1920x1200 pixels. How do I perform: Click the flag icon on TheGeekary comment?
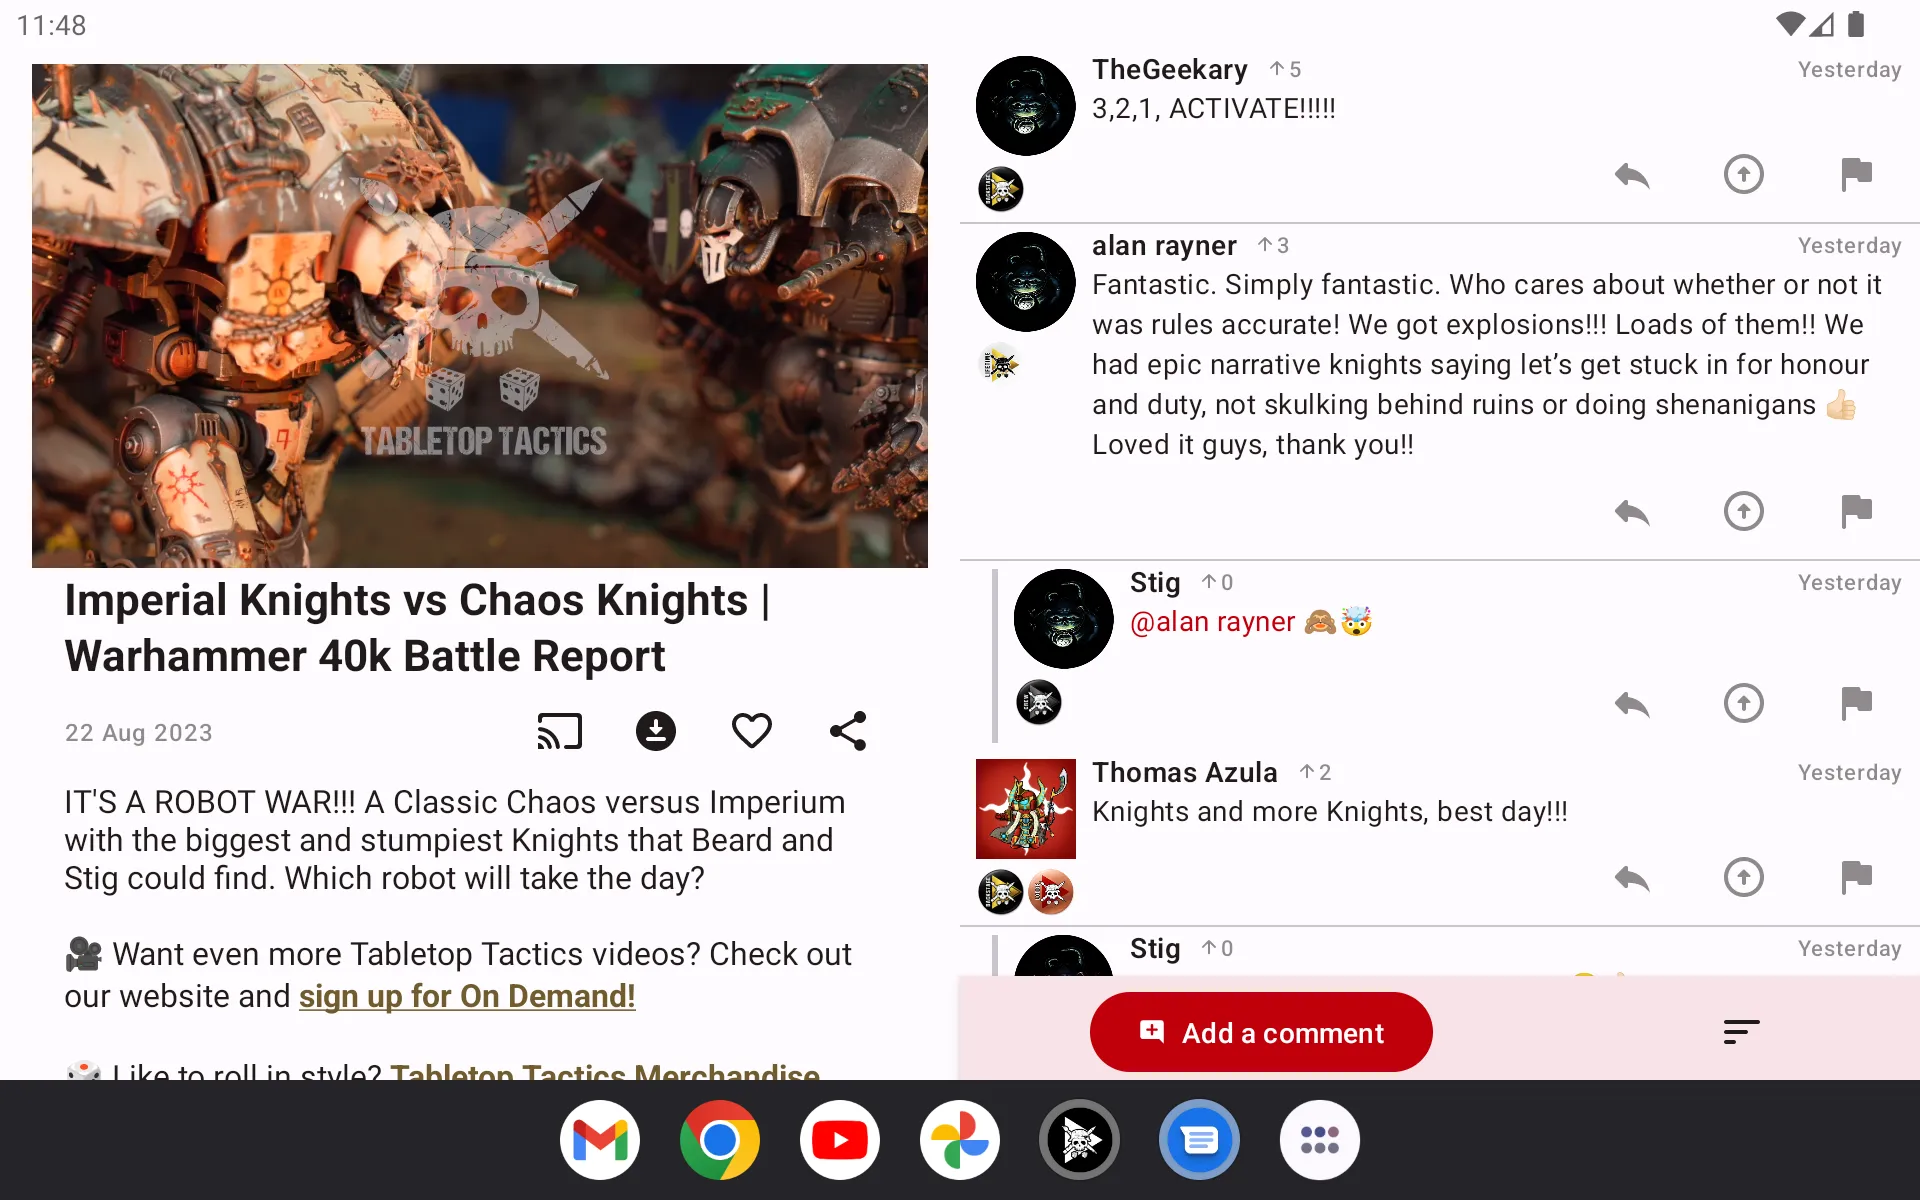pos(1856,173)
